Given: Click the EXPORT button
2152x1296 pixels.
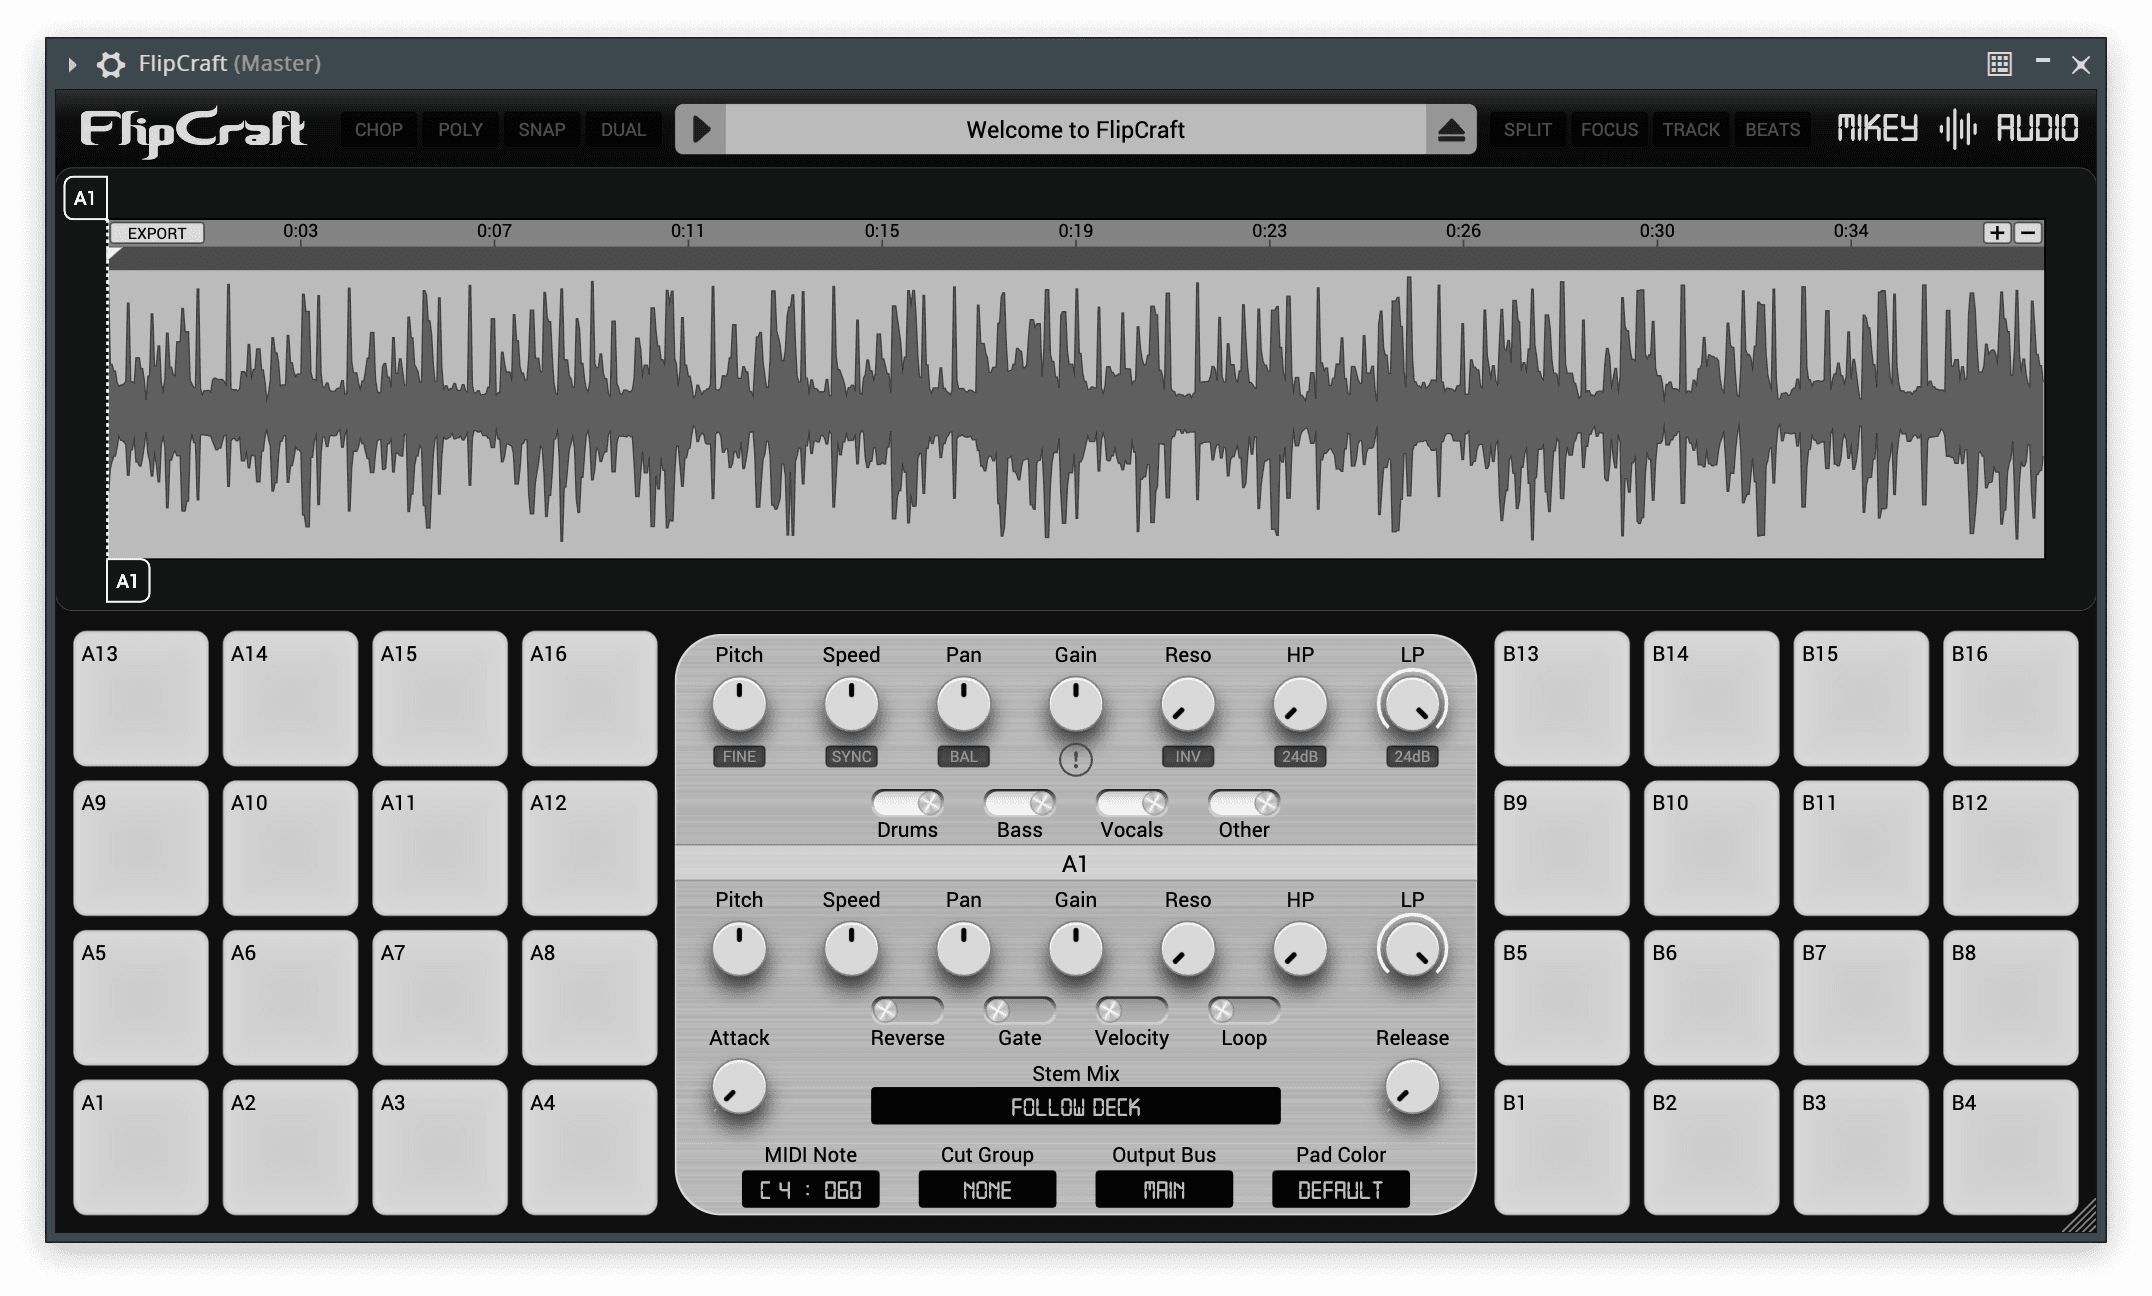Looking at the screenshot, I should 157,233.
